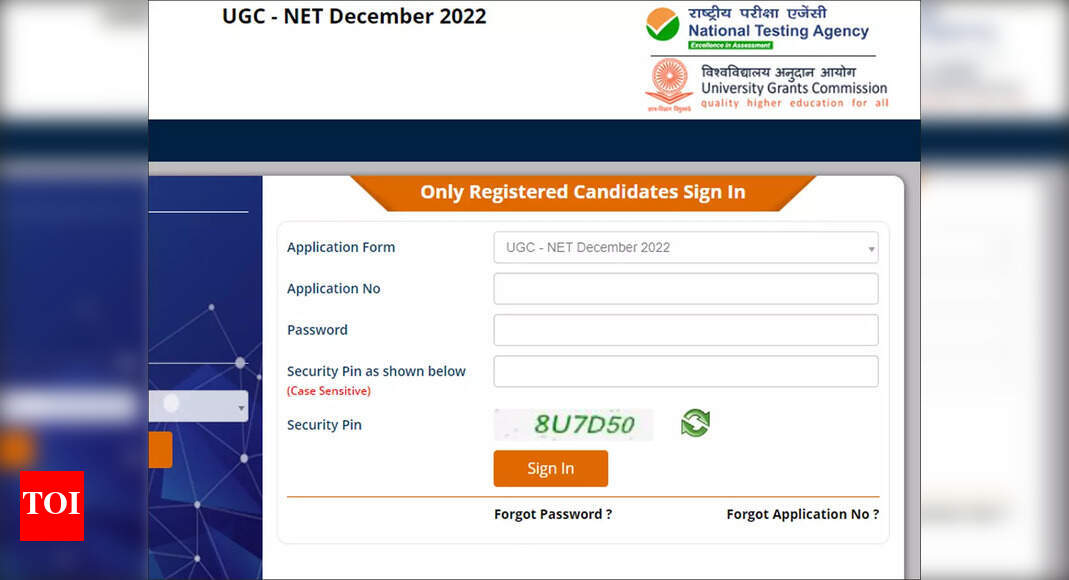Screen dimensions: 1069x580
Task: Click the 8U7D50 captcha image
Action: coord(573,424)
